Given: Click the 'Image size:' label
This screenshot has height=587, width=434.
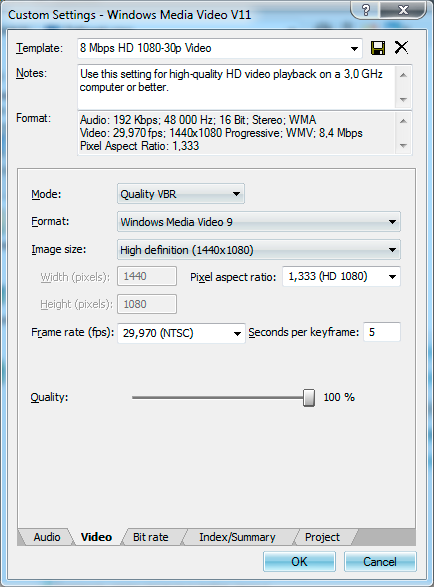Looking at the screenshot, I should pyautogui.click(x=58, y=249).
